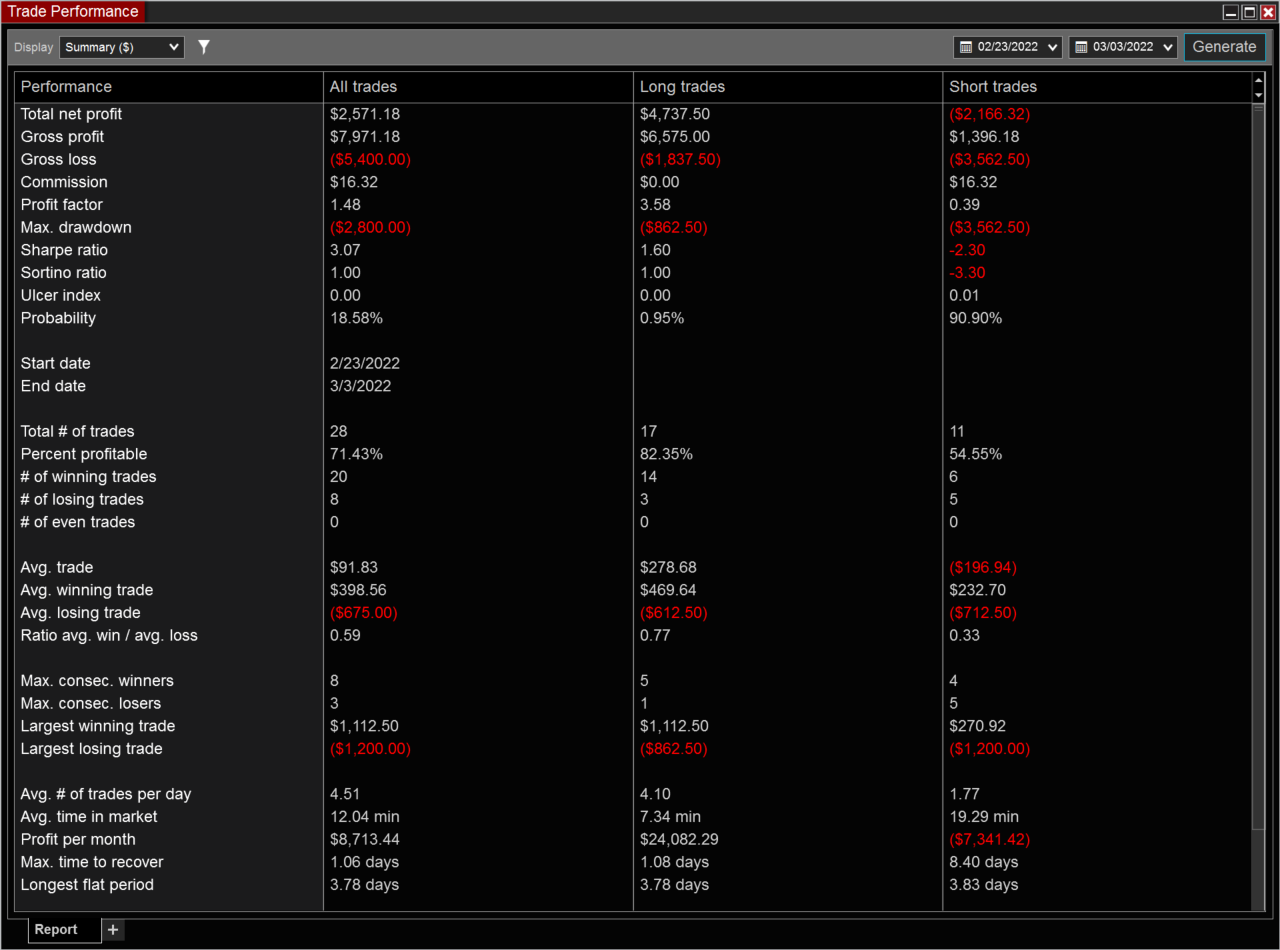Select the ($862.50) long largest losing trade
1280x950 pixels.
(676, 749)
